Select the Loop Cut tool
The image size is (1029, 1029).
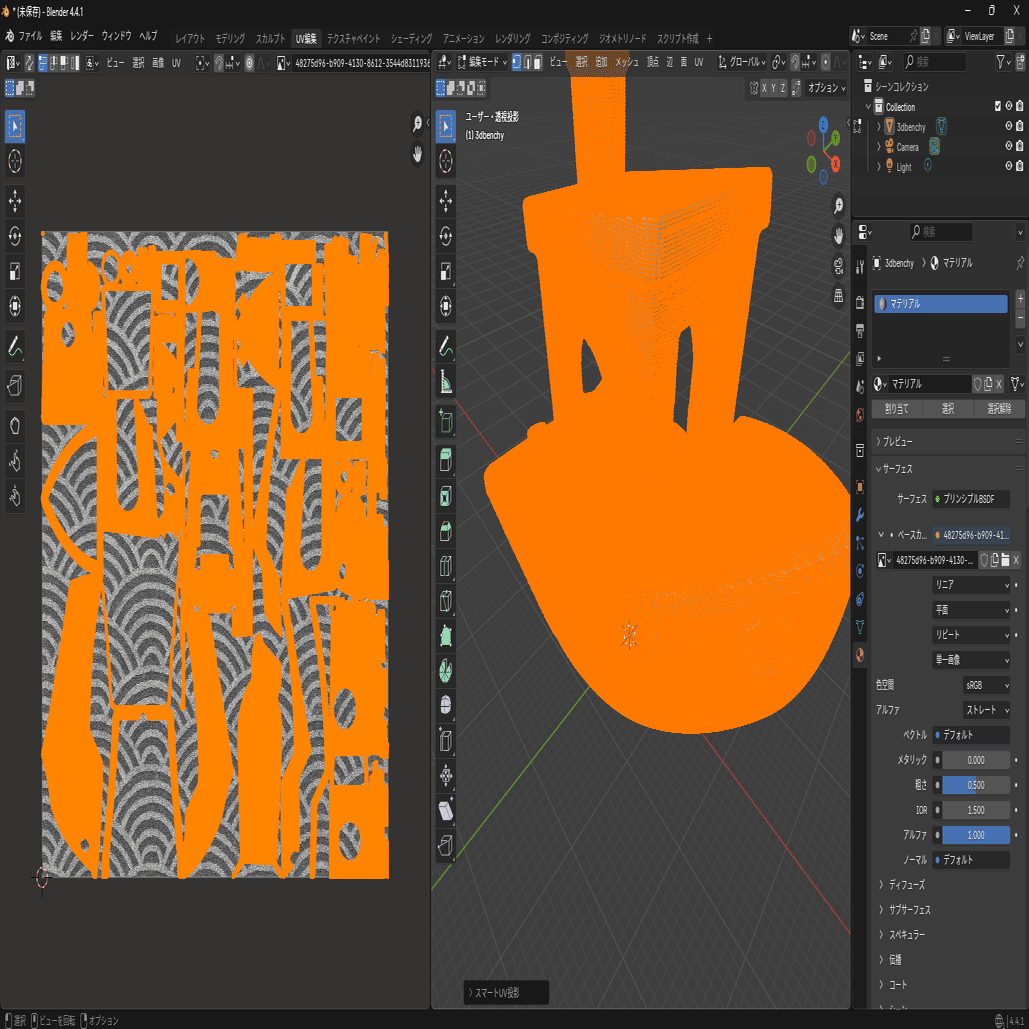[446, 566]
